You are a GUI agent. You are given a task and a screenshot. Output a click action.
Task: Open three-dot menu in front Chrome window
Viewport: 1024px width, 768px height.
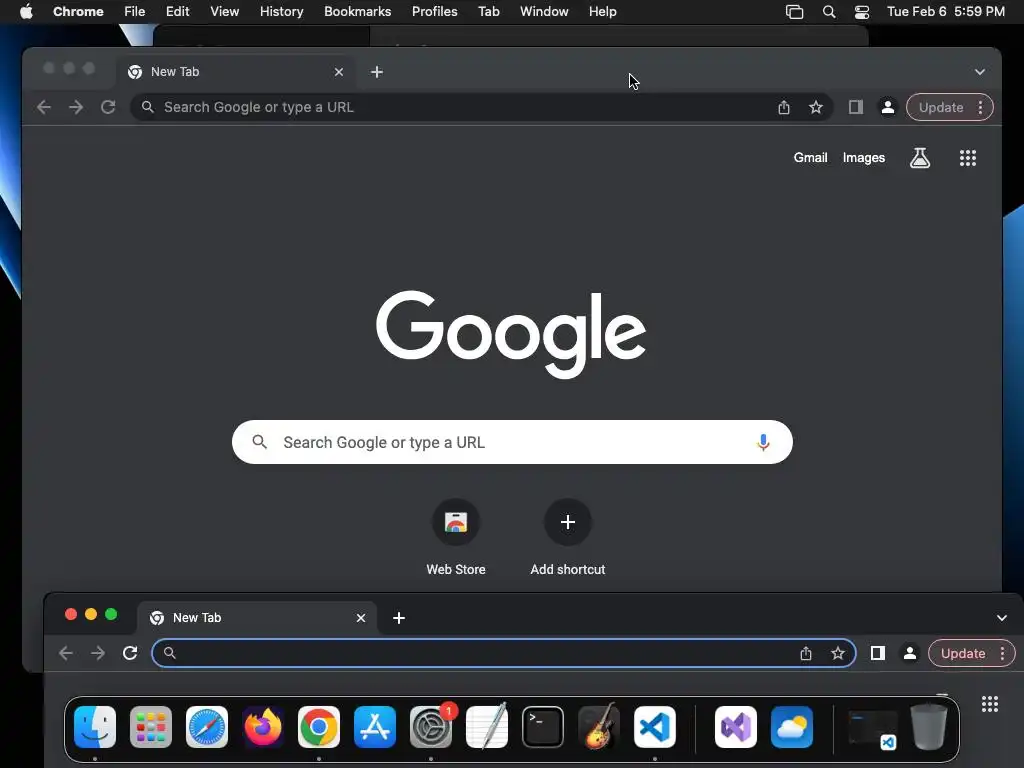click(1002, 653)
